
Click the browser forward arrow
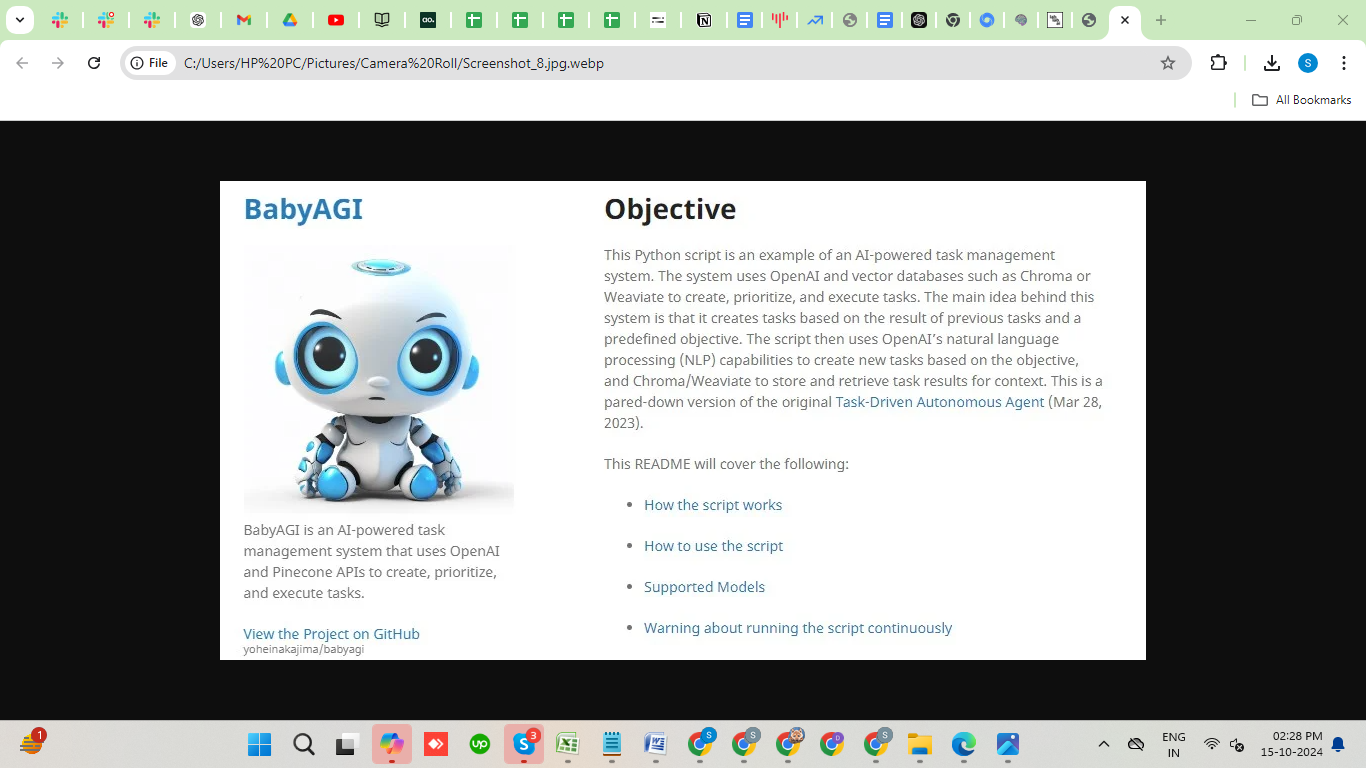[58, 63]
